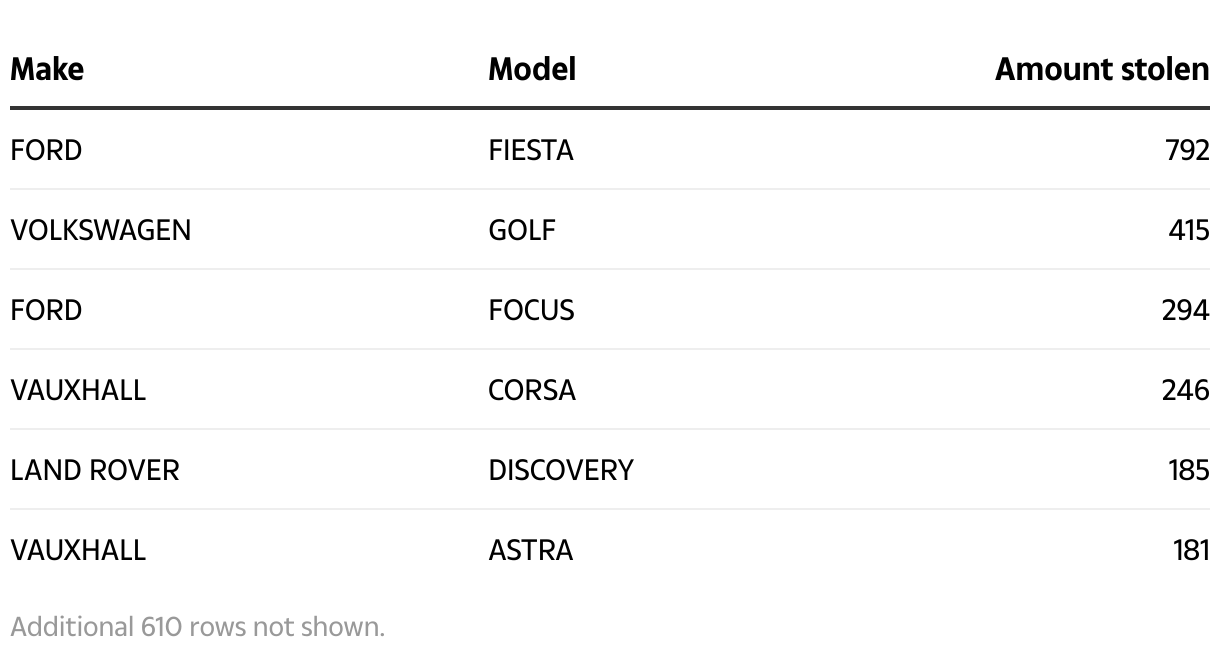
Task: Select the 294 amount value
Action: coord(1185,310)
